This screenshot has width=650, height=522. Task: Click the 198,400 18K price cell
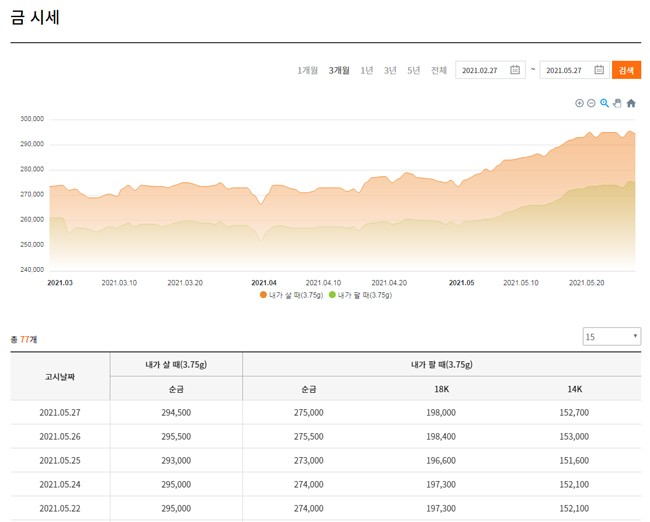click(441, 437)
